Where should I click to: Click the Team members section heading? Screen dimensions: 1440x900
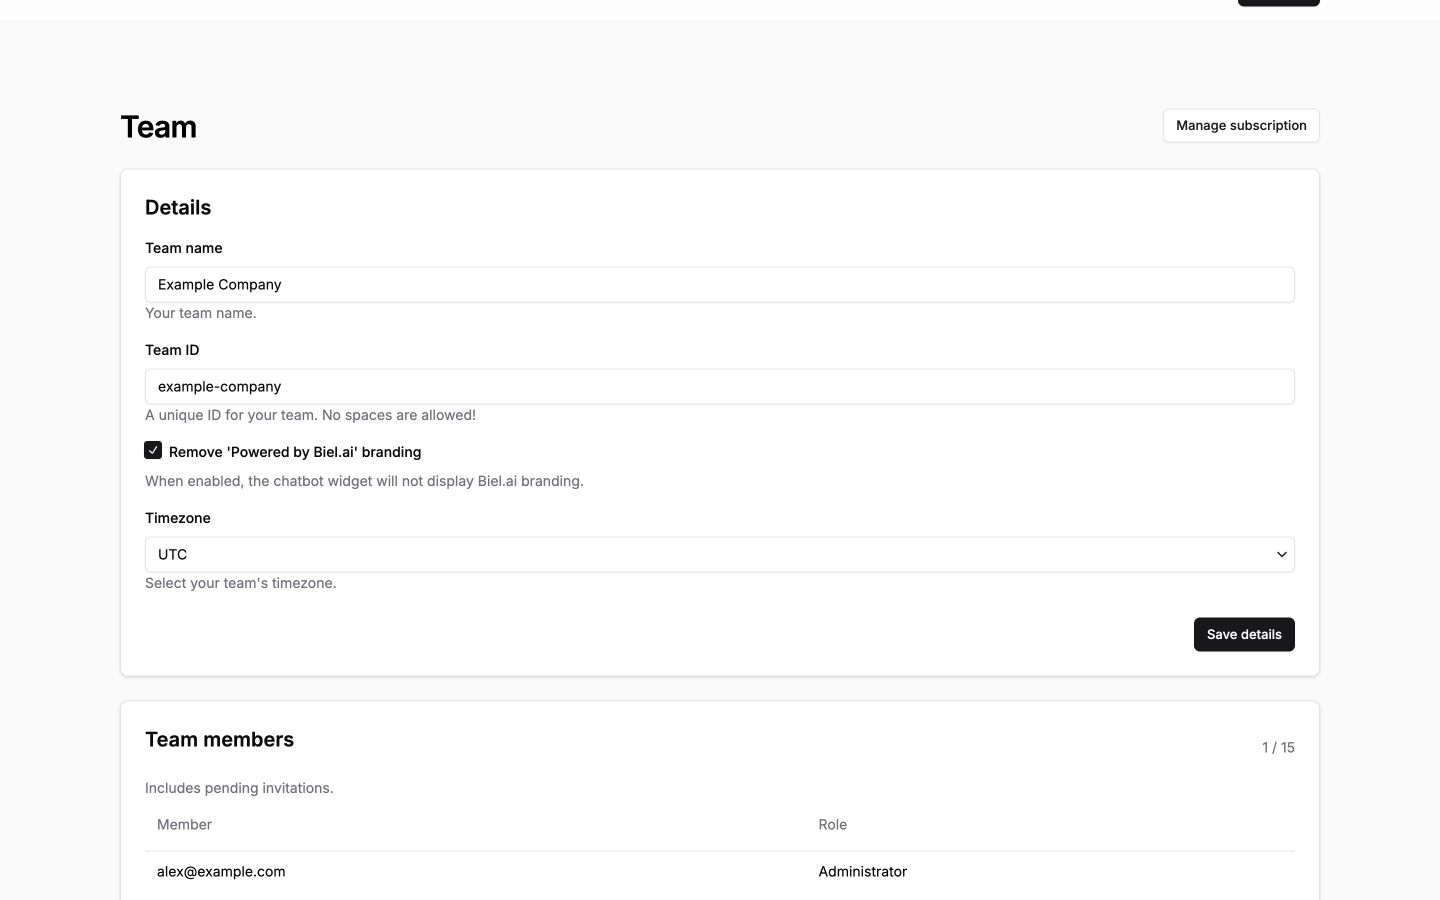pyautogui.click(x=220, y=740)
